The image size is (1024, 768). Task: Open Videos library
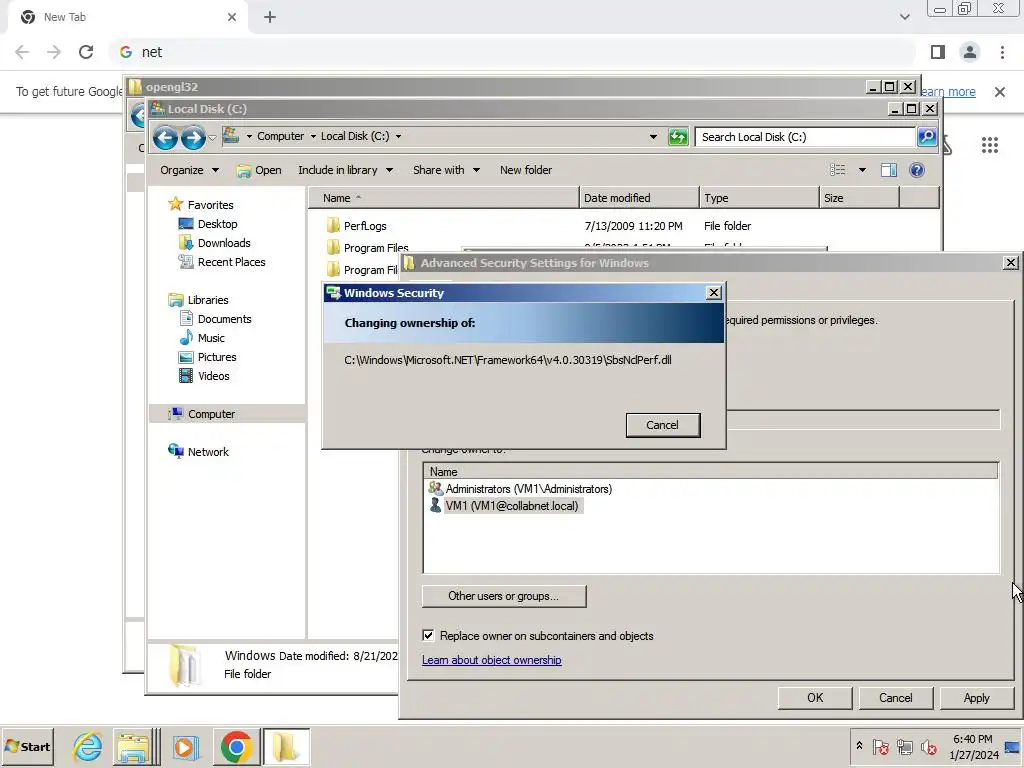[x=204, y=376]
